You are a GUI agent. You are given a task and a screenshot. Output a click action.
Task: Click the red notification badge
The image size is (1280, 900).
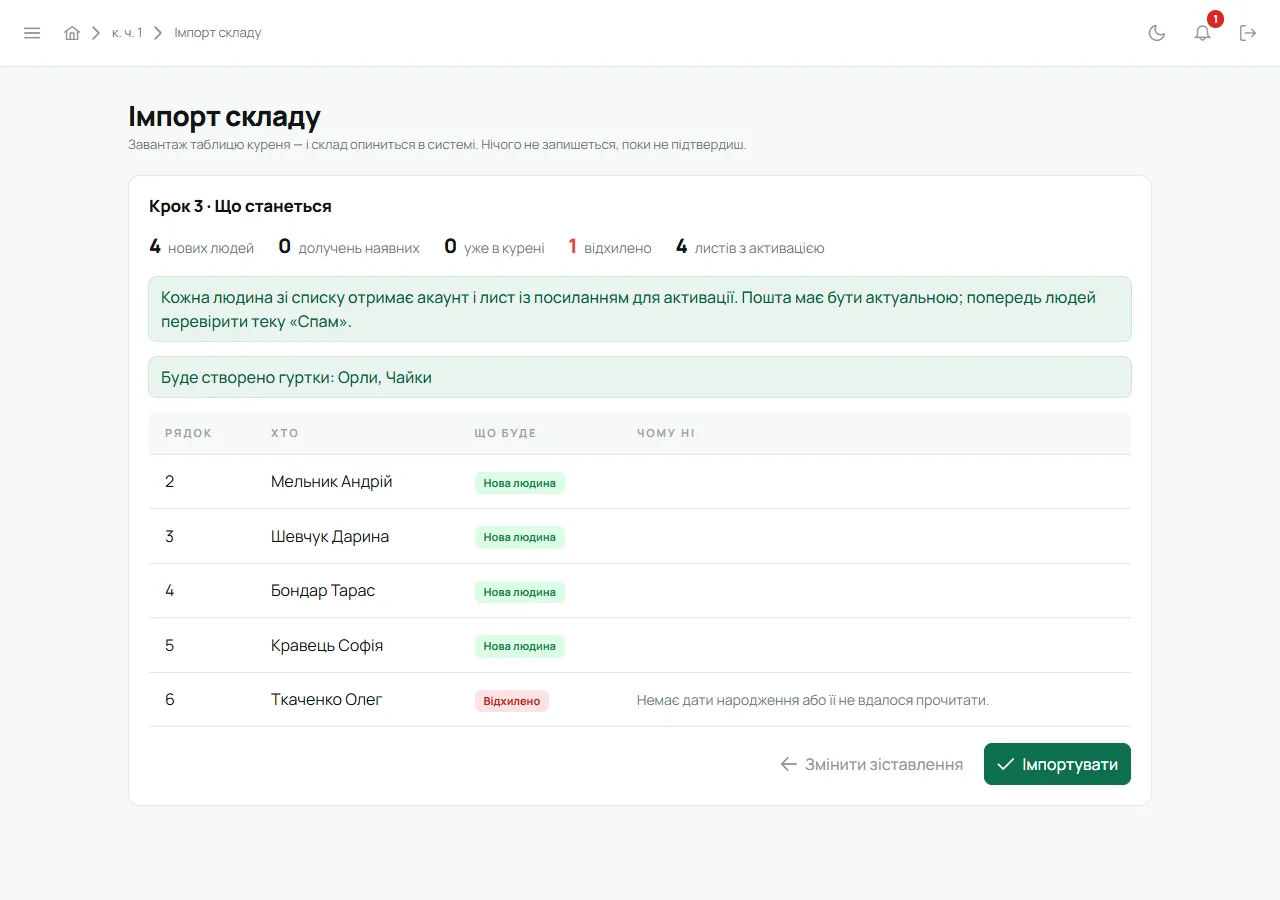point(1215,19)
